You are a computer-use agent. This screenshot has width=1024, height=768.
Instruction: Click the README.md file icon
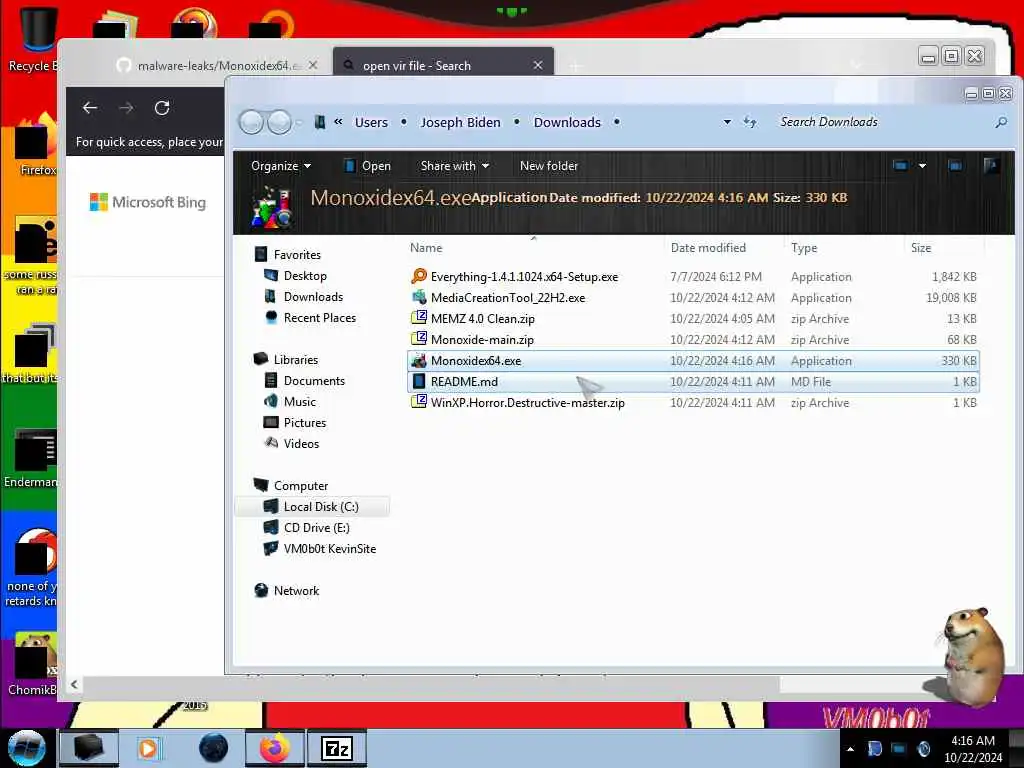pyautogui.click(x=419, y=381)
